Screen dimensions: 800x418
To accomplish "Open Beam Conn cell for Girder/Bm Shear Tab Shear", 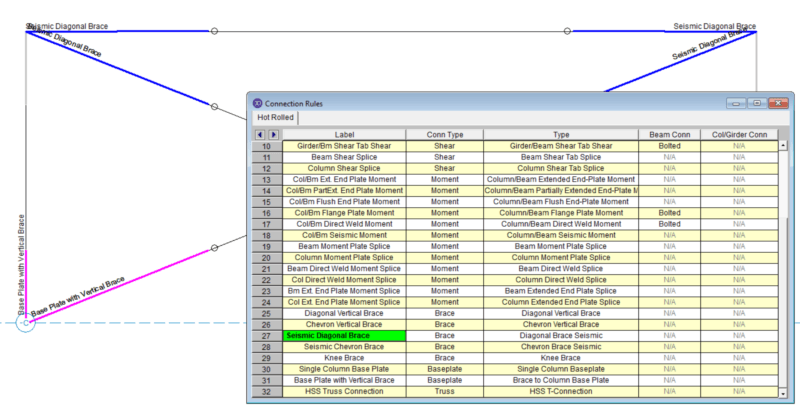I will pos(669,146).
